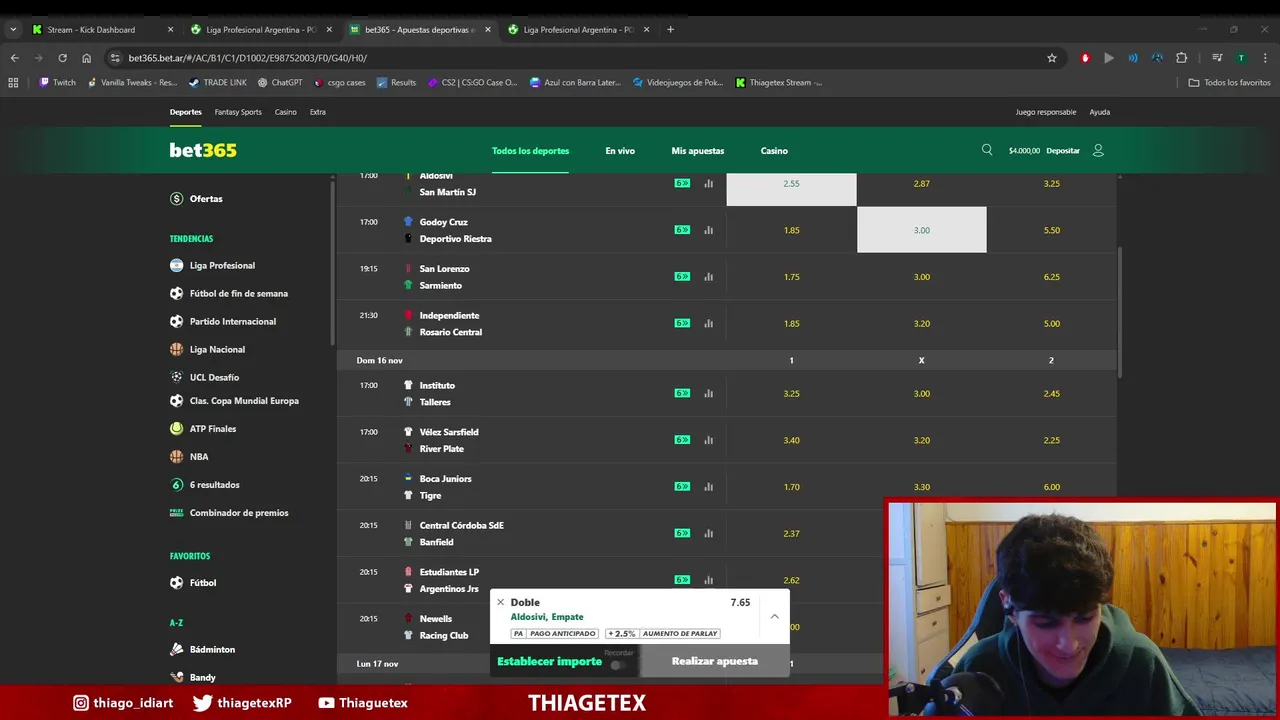Switch to first Liga Profesional Argentina tab
This screenshot has height=720, width=1280.
point(262,30)
